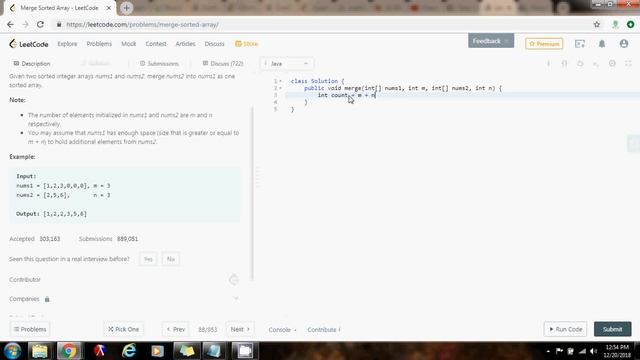The image size is (640, 360).
Task: Switch to the Submissions tab
Action: (159, 64)
